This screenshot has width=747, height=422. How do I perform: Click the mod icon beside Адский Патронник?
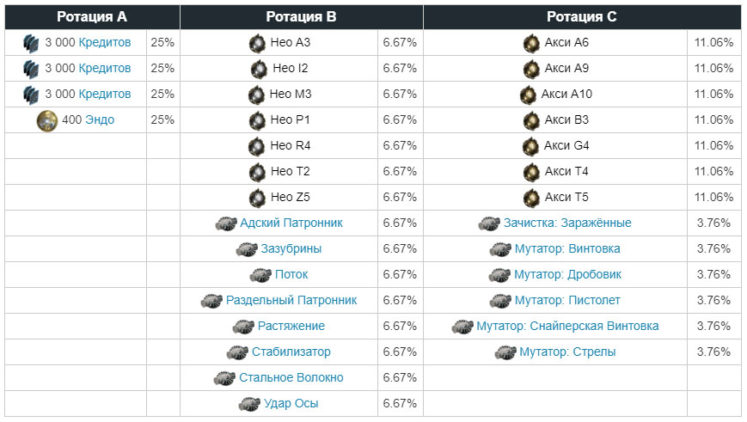tap(226, 223)
